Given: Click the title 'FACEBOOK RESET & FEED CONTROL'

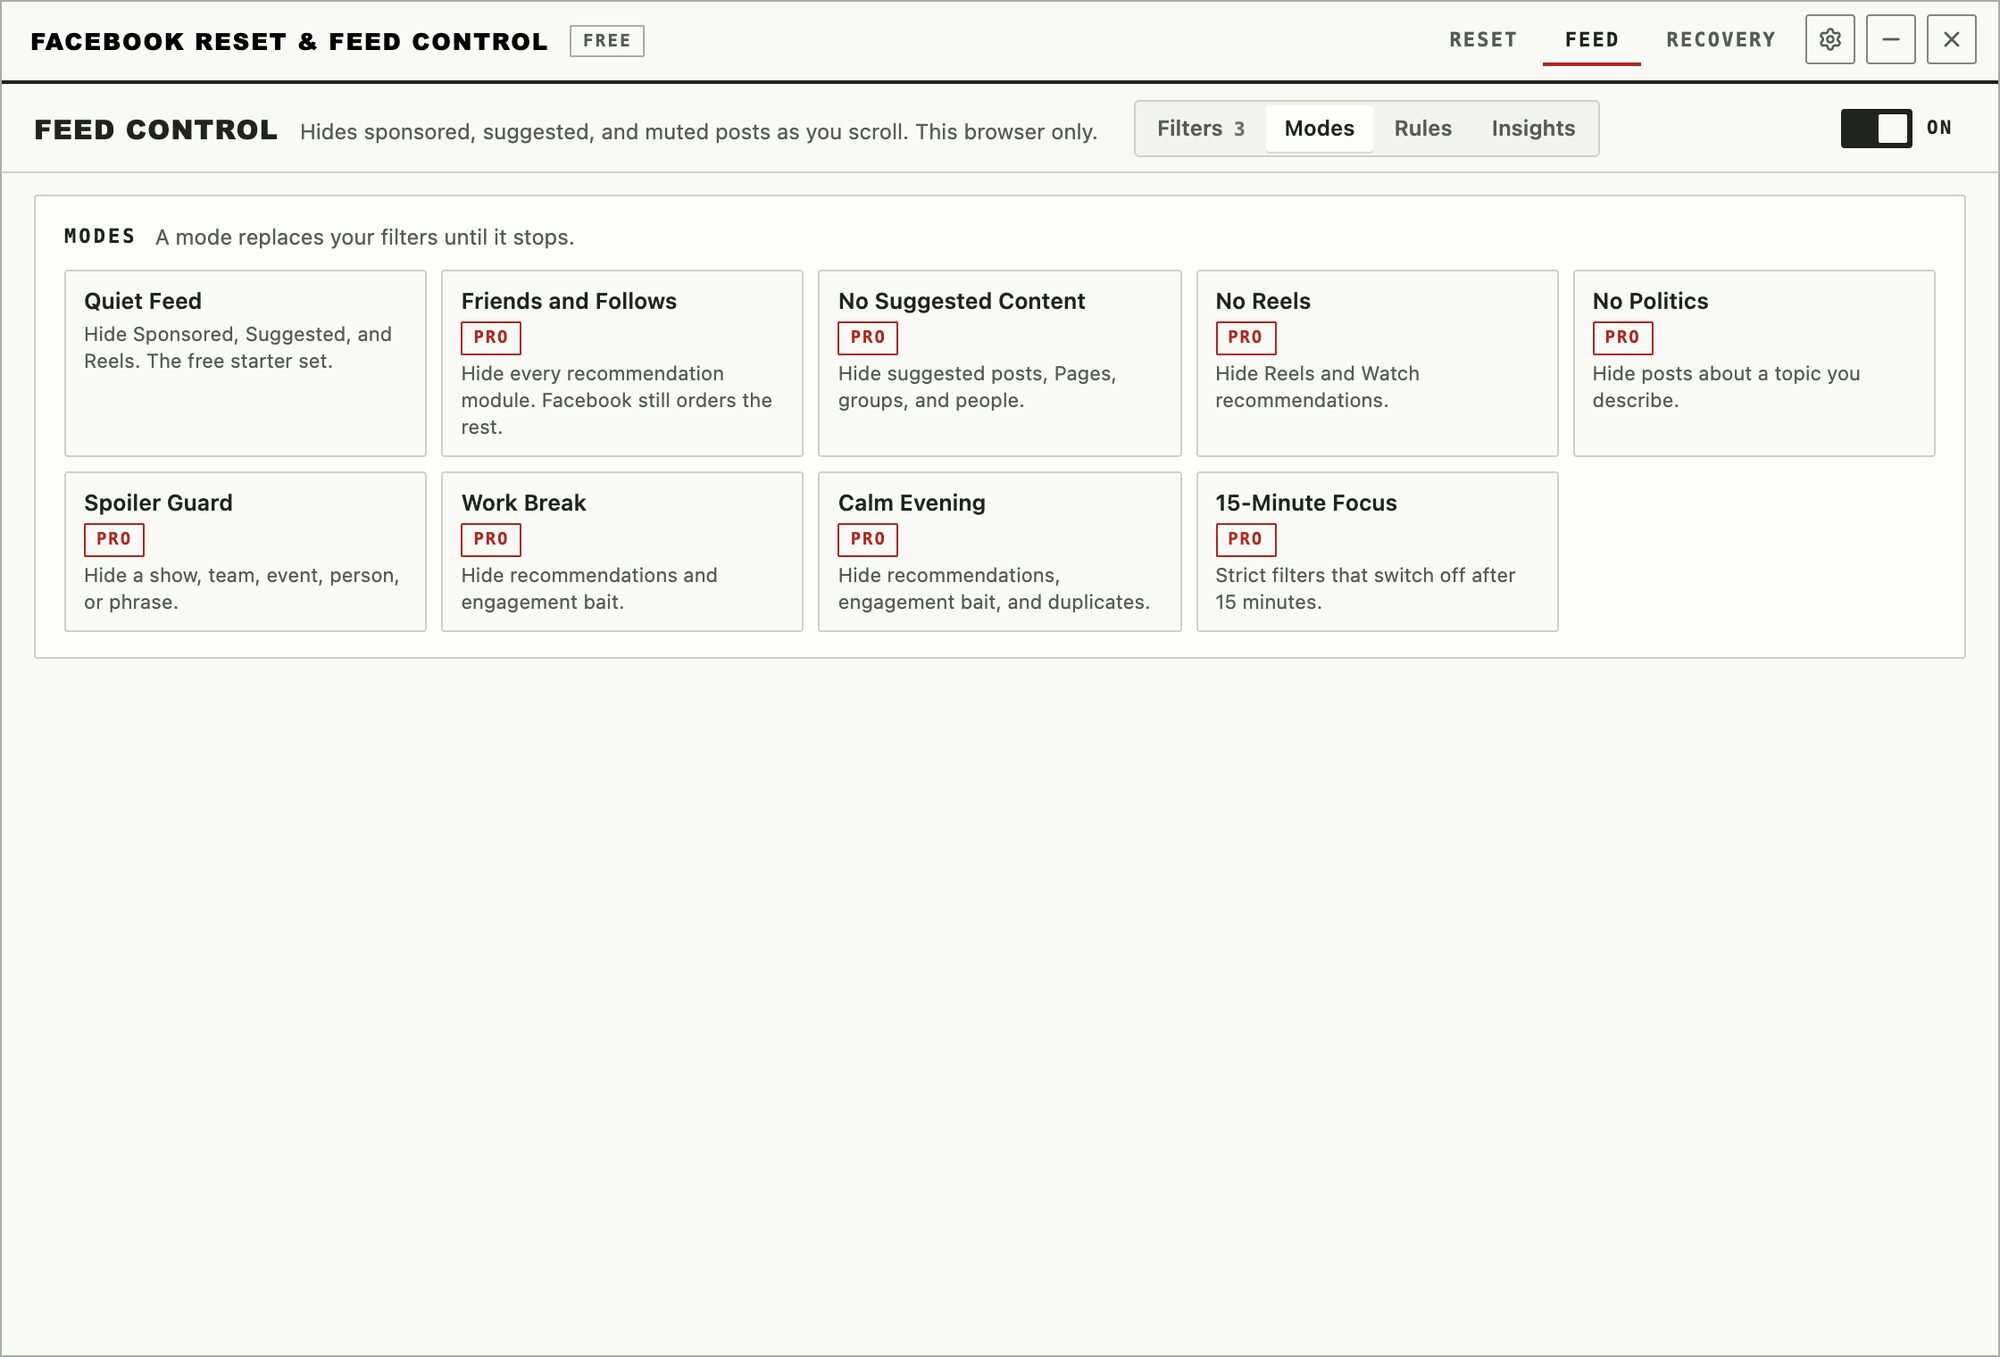Looking at the screenshot, I should (x=289, y=41).
